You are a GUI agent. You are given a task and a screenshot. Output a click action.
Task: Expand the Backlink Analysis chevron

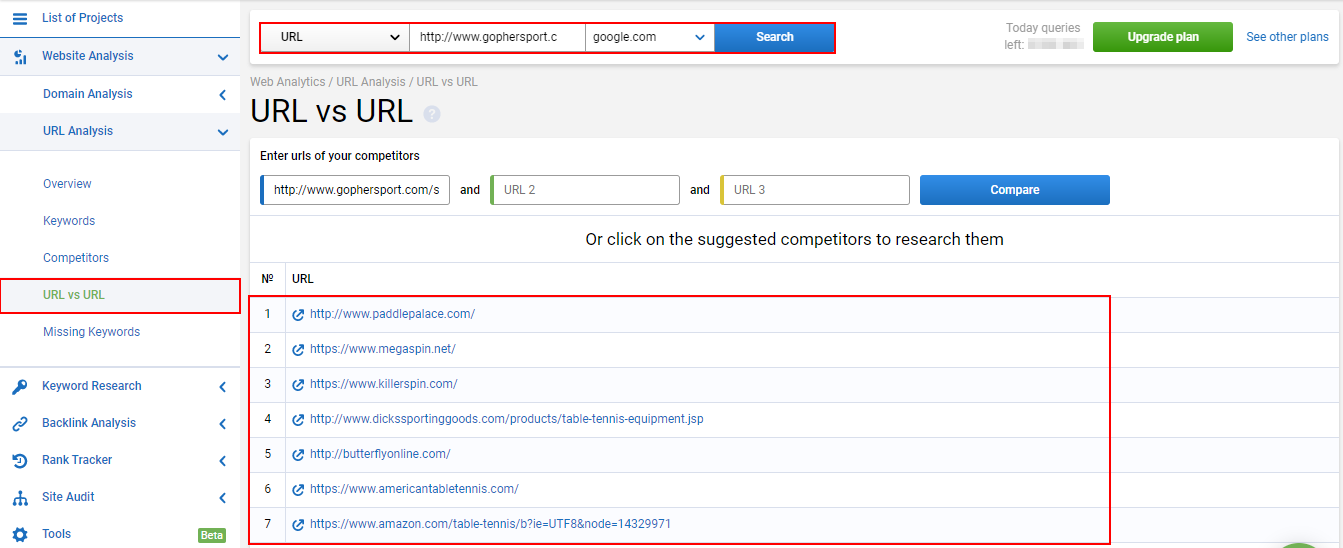click(x=223, y=424)
